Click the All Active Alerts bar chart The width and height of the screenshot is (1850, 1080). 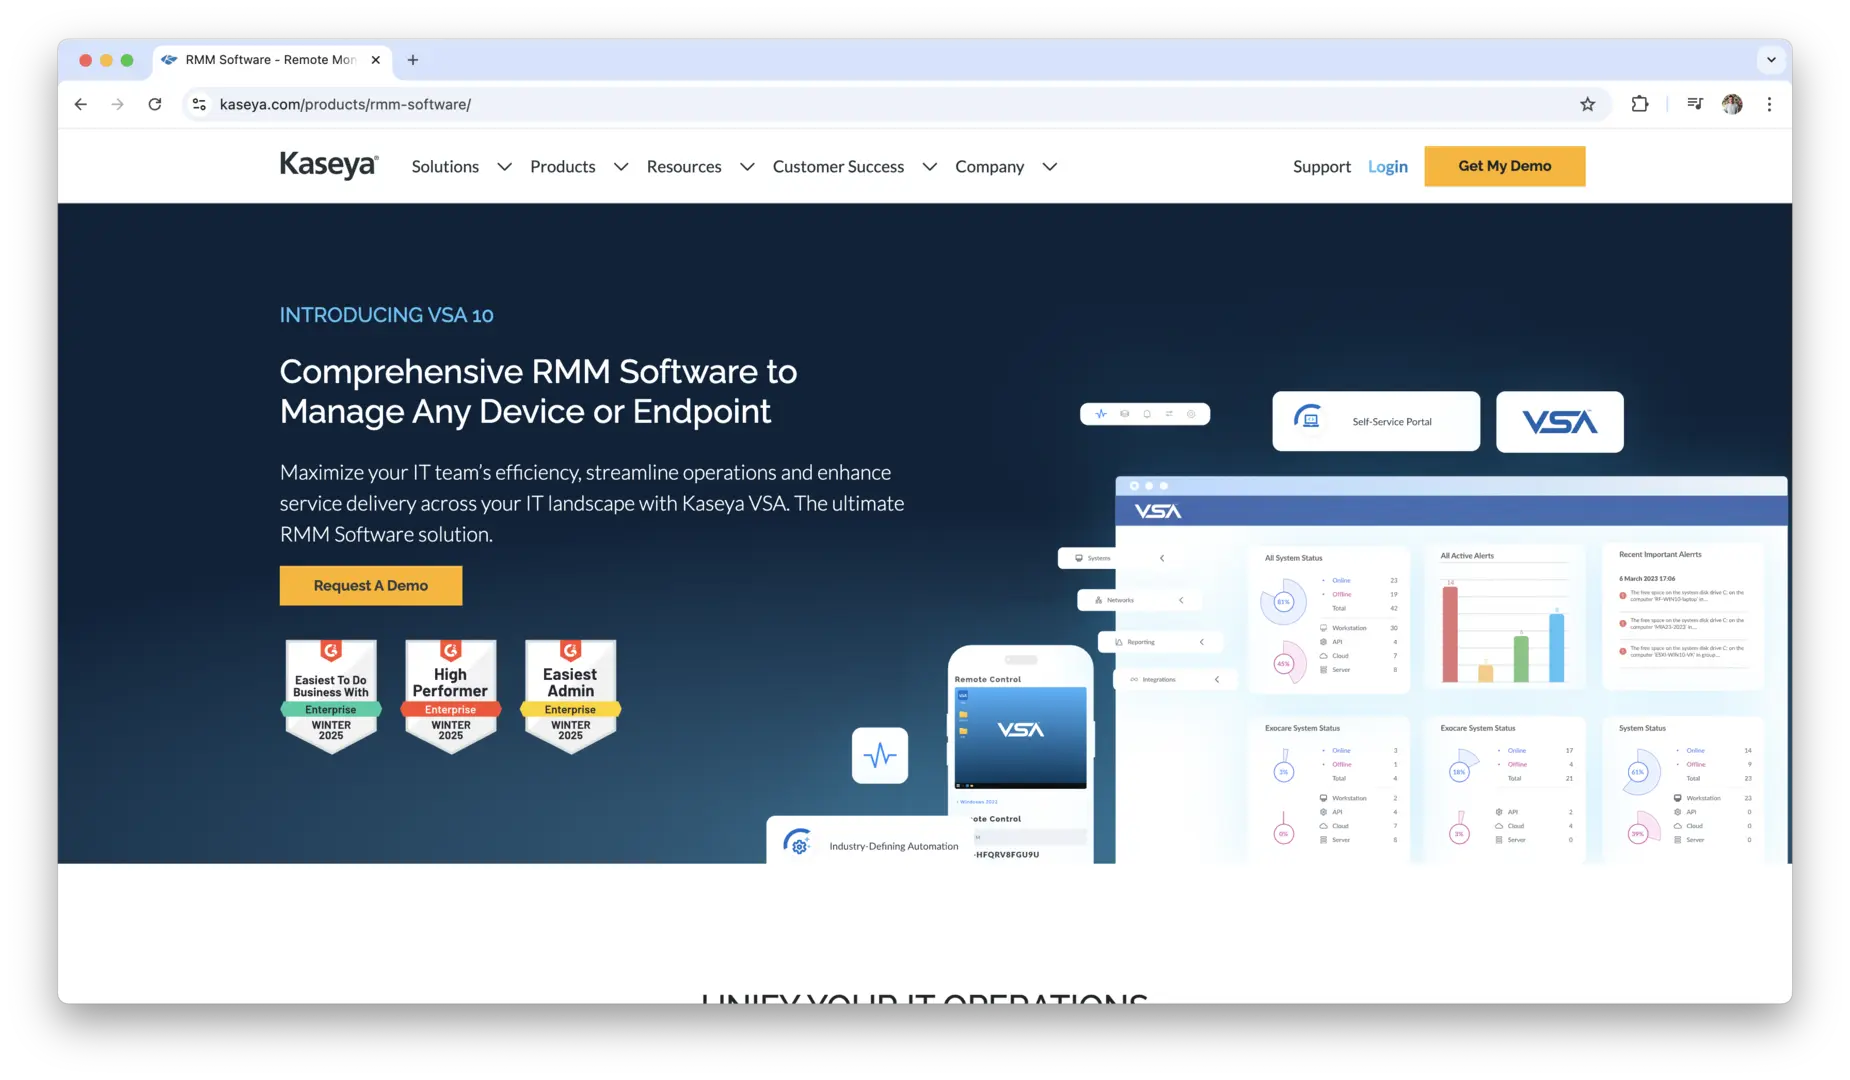(x=1504, y=618)
